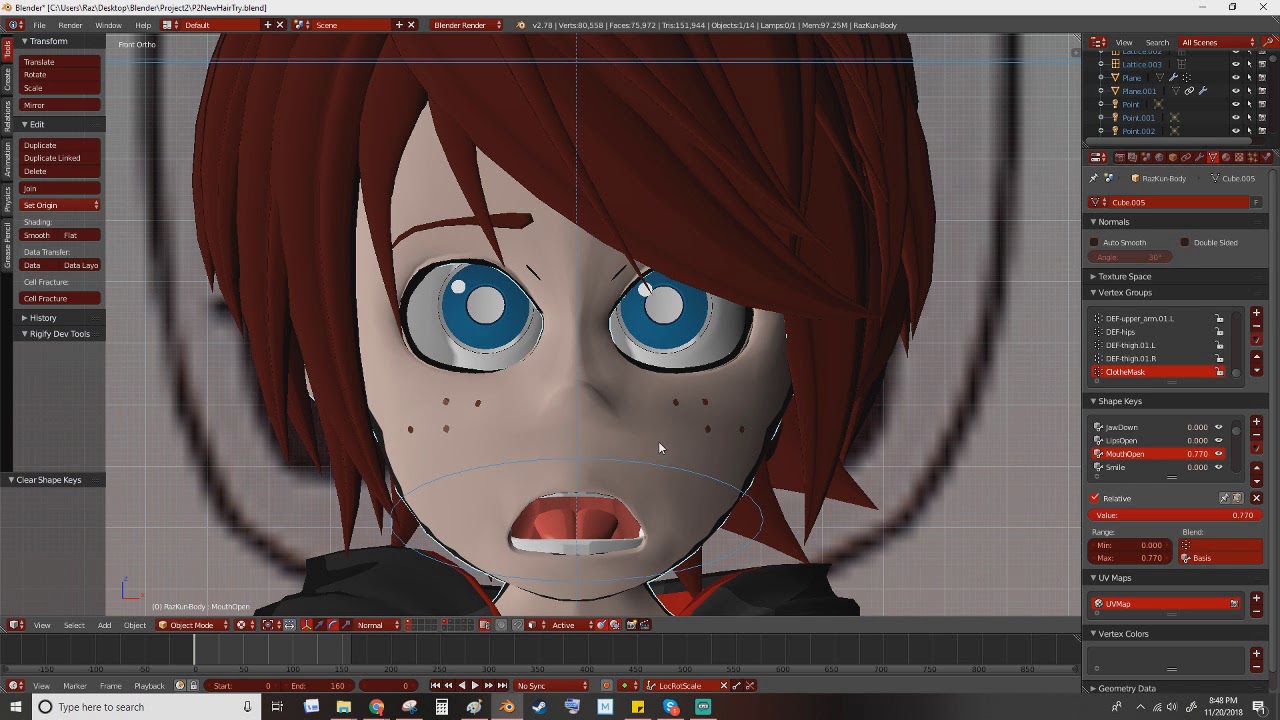
Task: Click the Join button
Action: pyautogui.click(x=61, y=188)
